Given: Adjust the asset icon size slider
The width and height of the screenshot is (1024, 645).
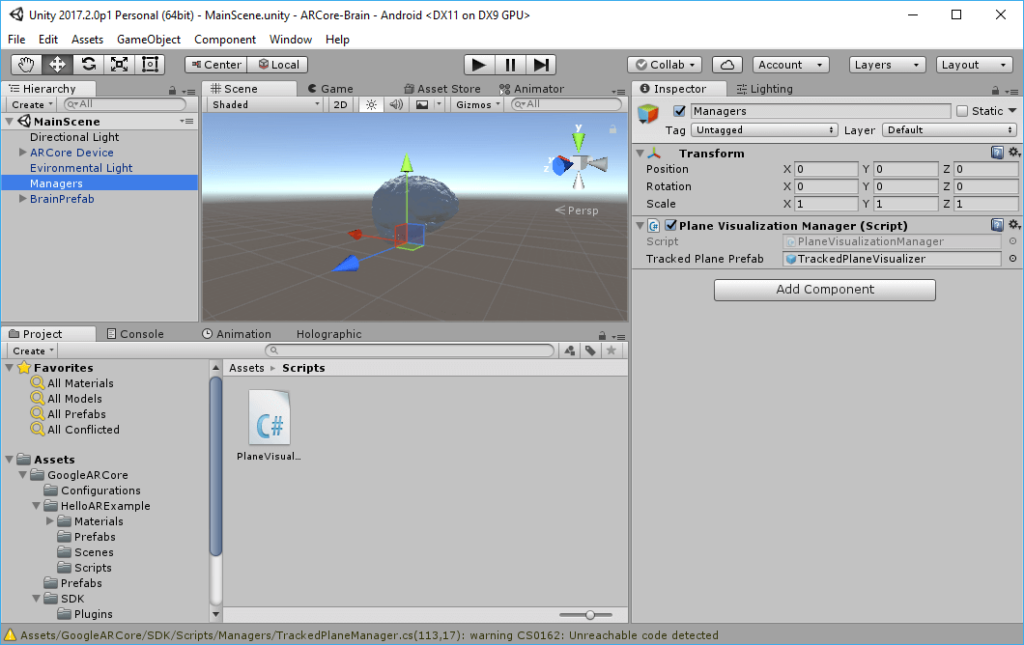Looking at the screenshot, I should coord(590,614).
